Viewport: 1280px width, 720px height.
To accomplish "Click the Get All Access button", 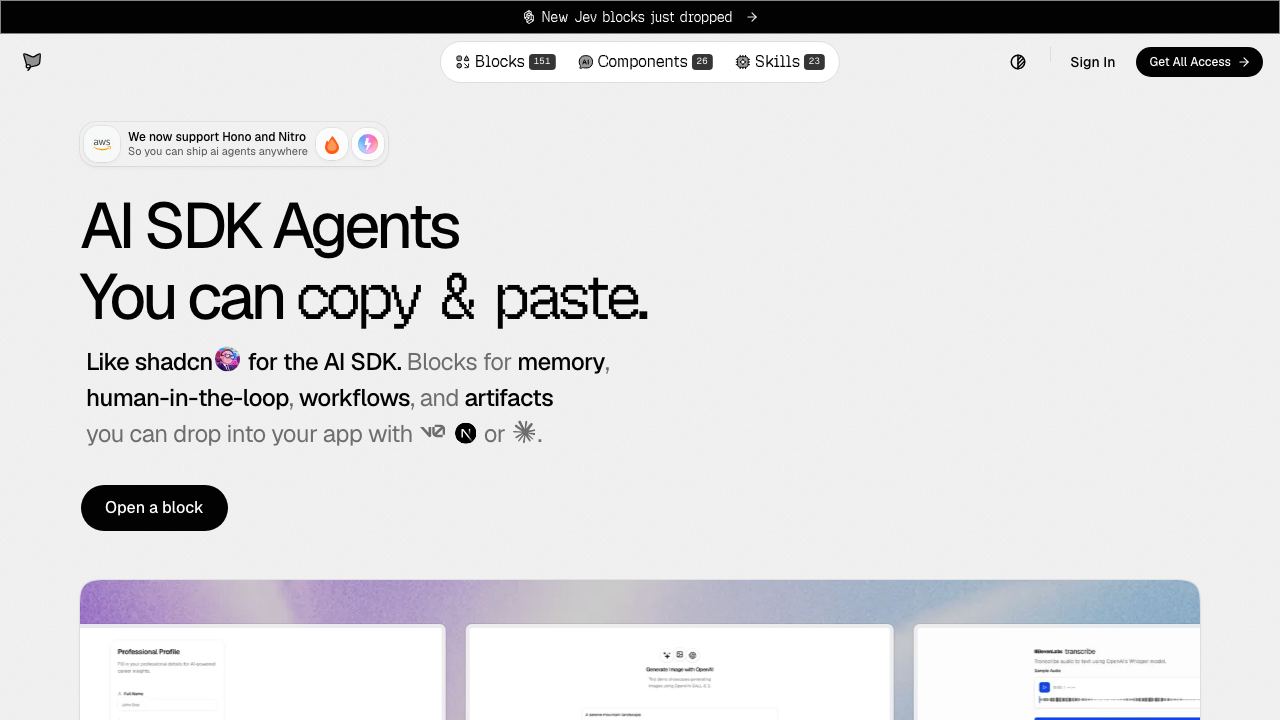I will coord(1199,62).
